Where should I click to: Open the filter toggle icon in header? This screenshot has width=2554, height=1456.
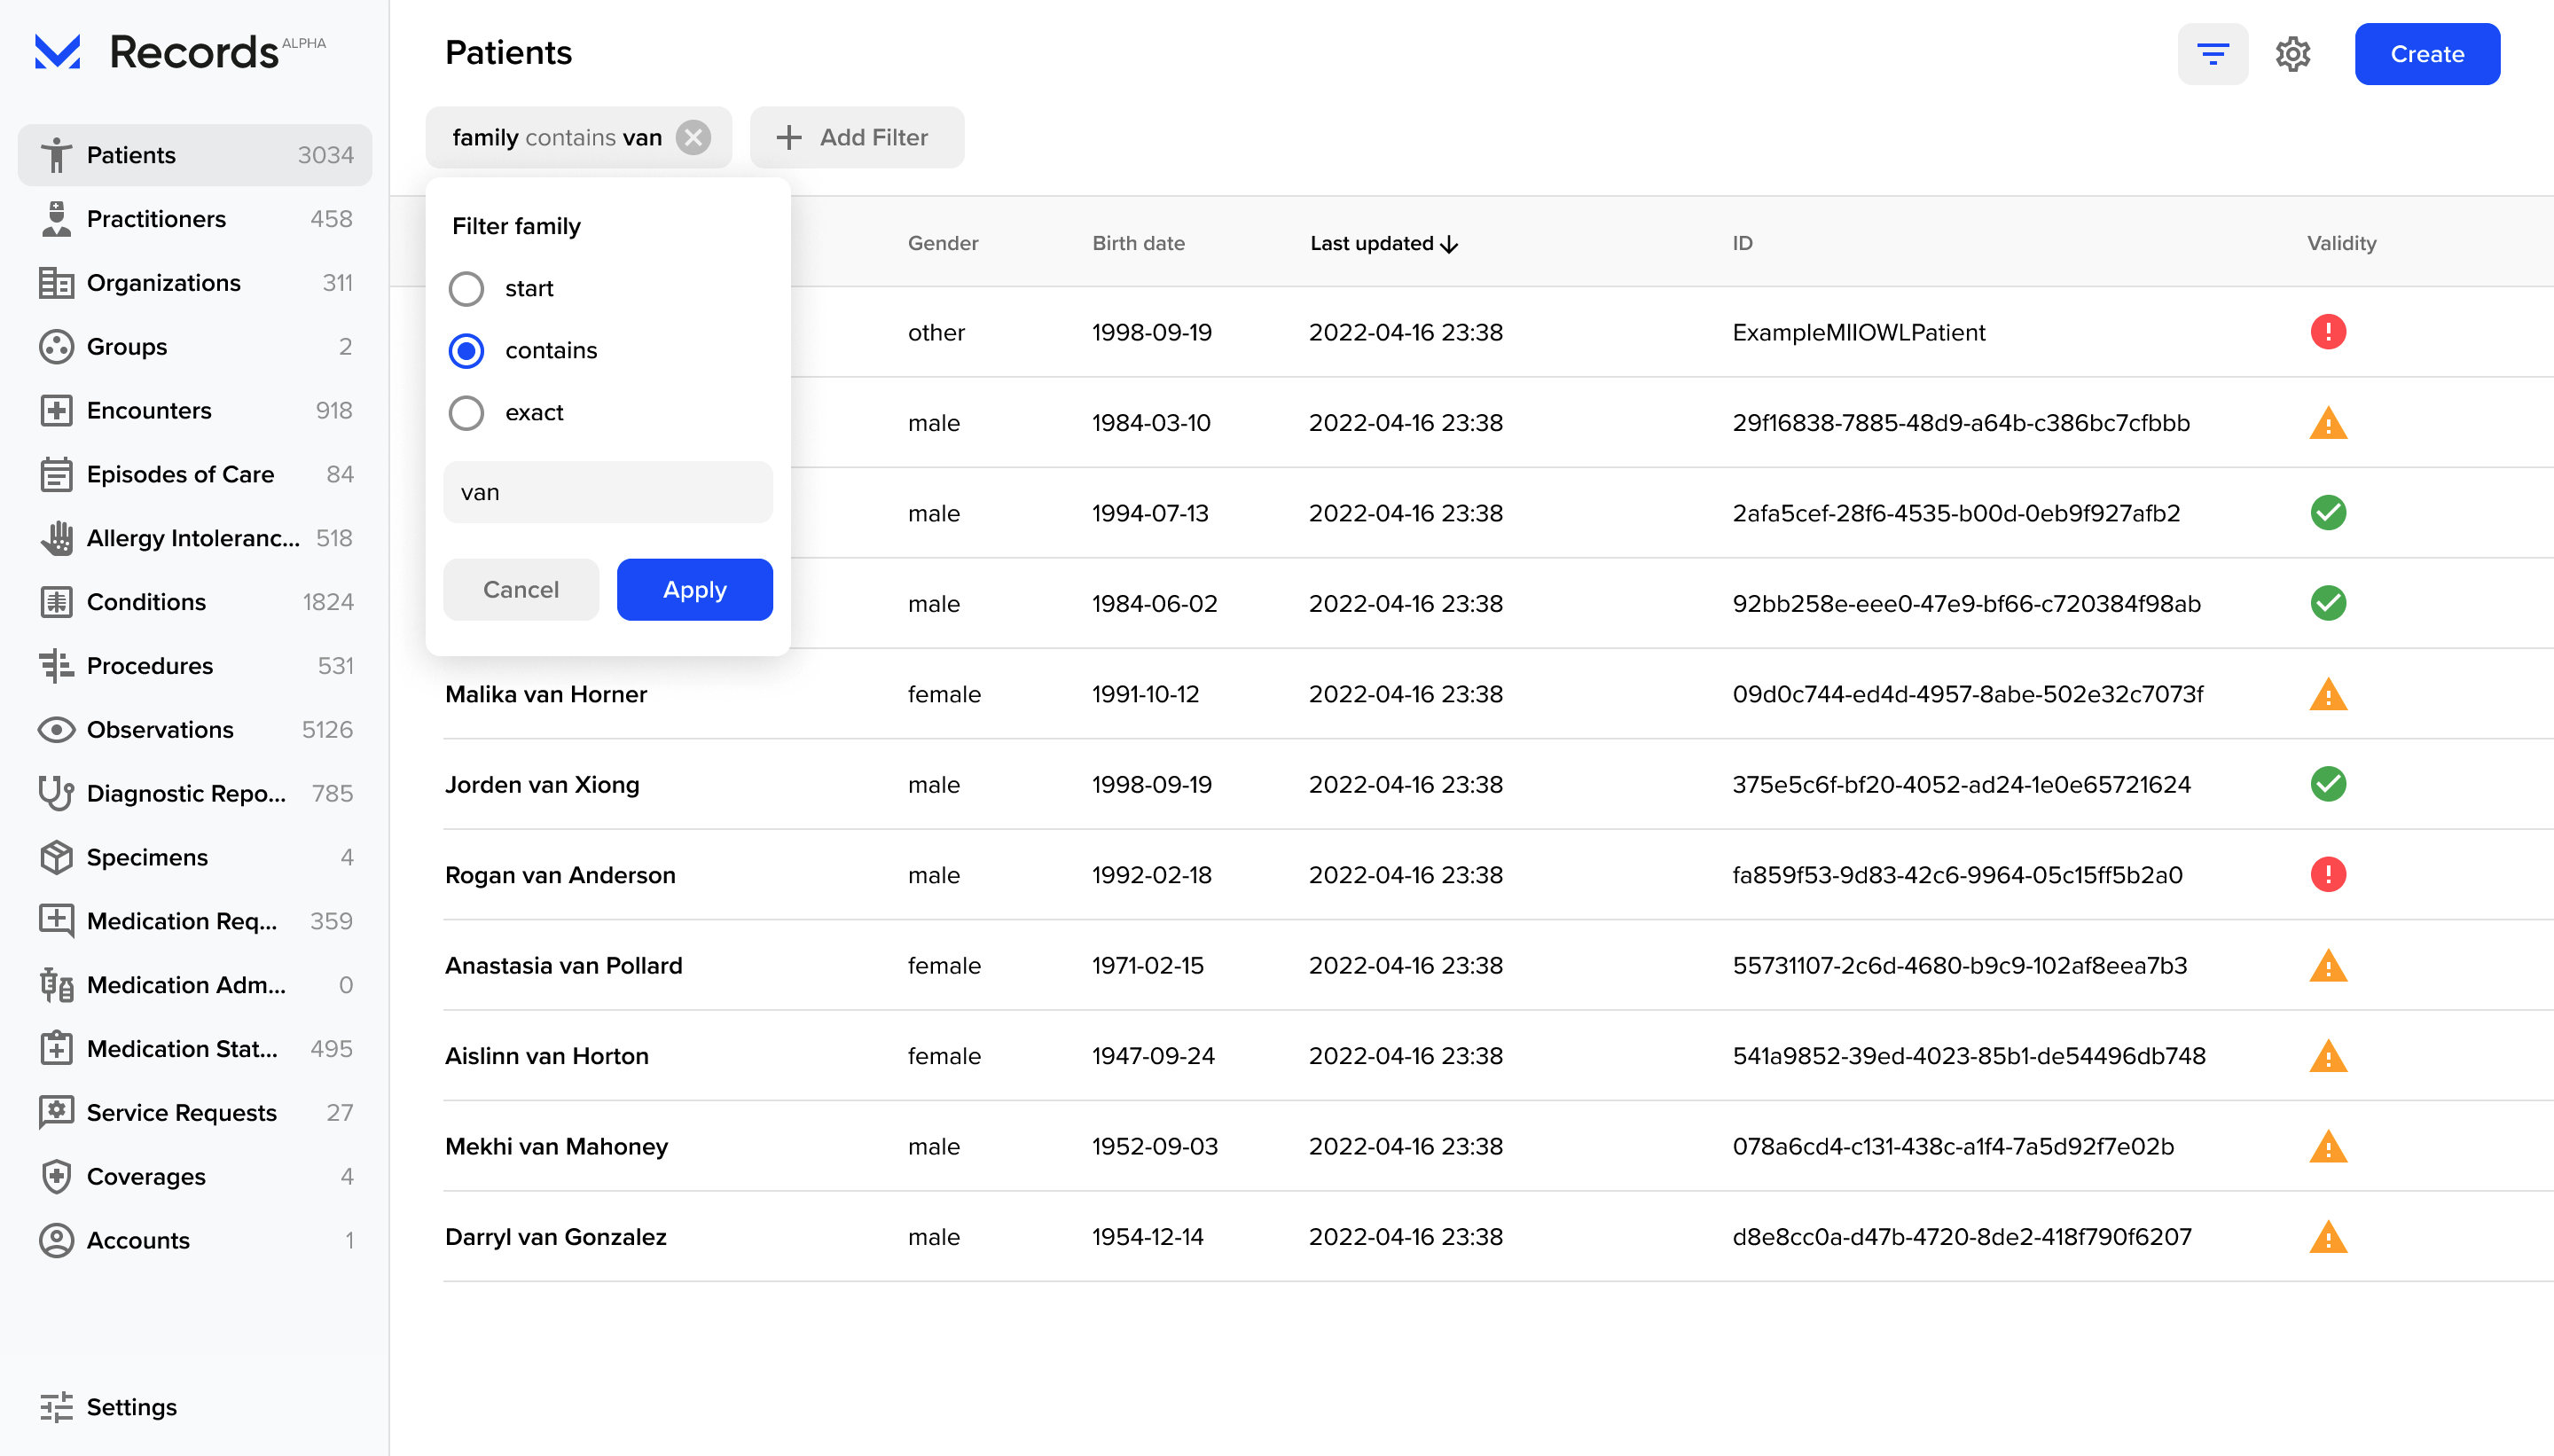coord(2212,54)
